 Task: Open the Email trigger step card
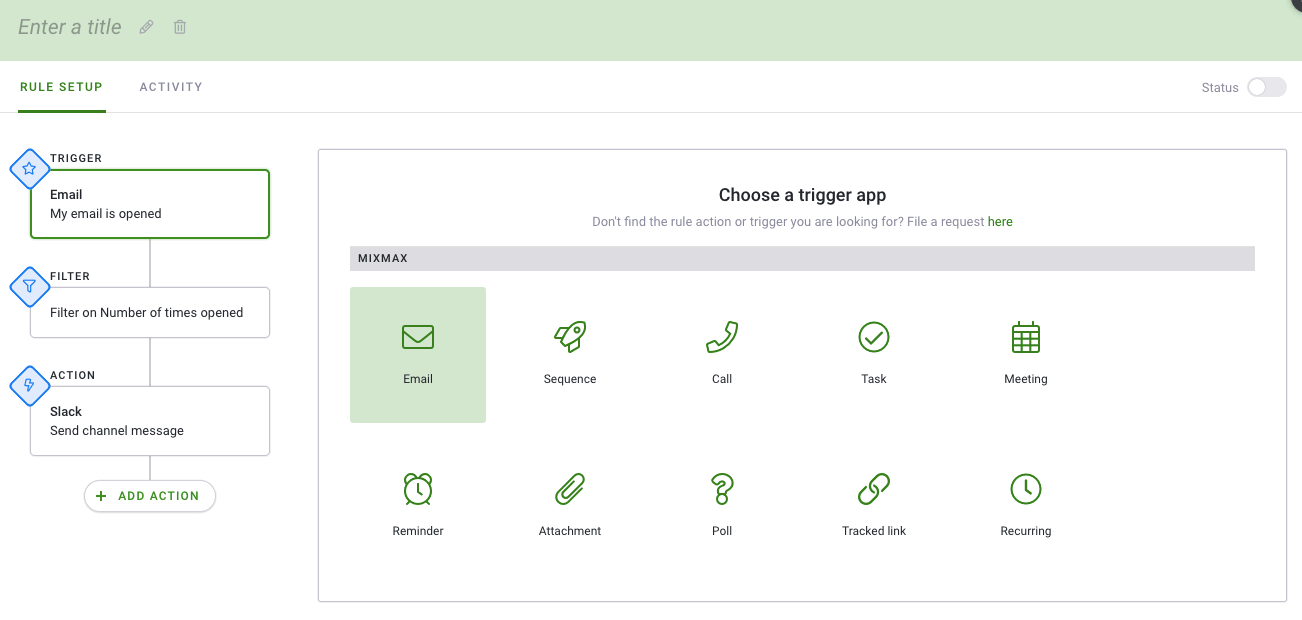[150, 204]
